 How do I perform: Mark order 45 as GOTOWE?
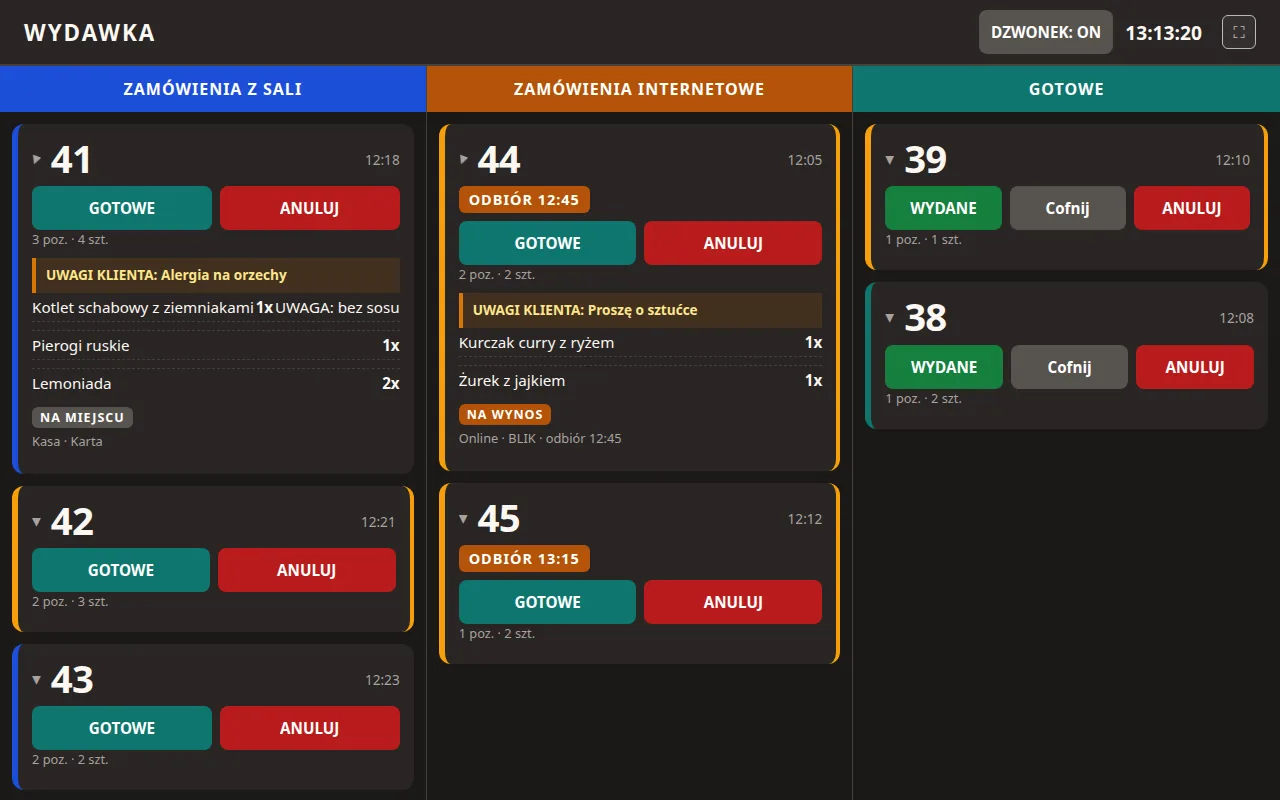pyautogui.click(x=547, y=602)
